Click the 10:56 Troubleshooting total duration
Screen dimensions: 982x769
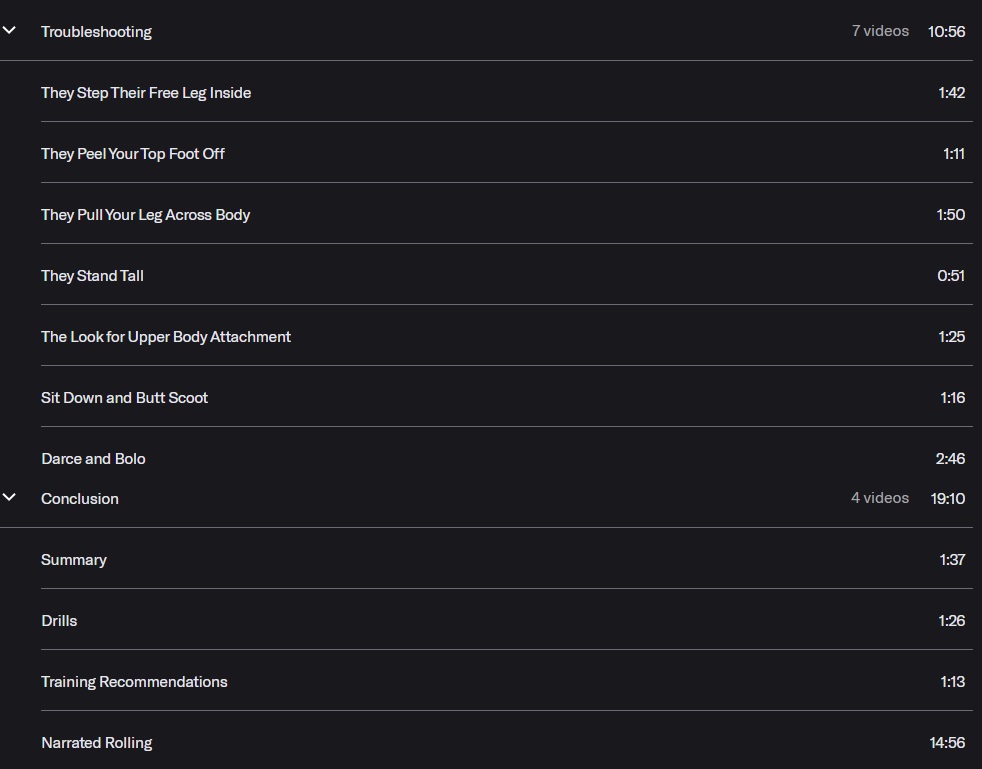click(x=946, y=32)
